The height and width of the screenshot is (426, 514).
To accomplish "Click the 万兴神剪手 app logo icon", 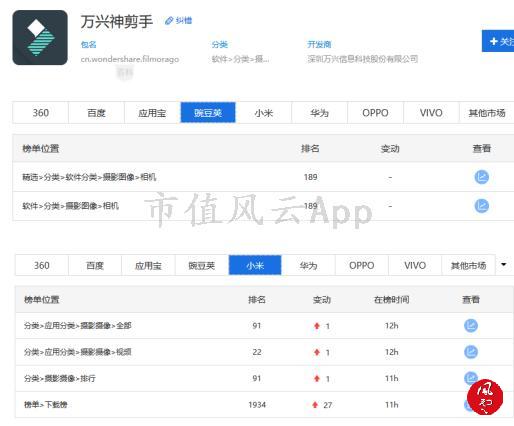I will [x=40, y=37].
